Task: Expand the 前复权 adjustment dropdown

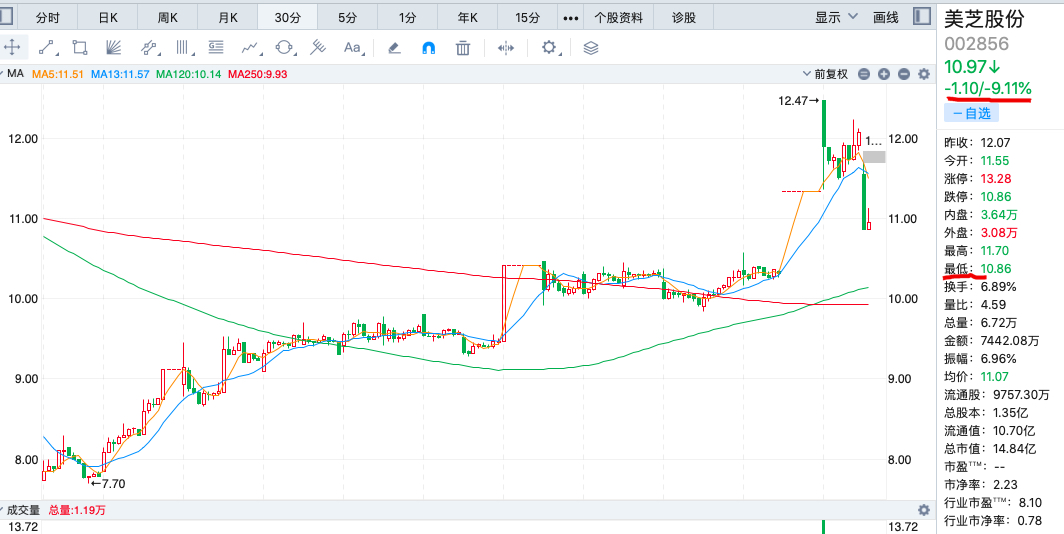Action: 830,74
